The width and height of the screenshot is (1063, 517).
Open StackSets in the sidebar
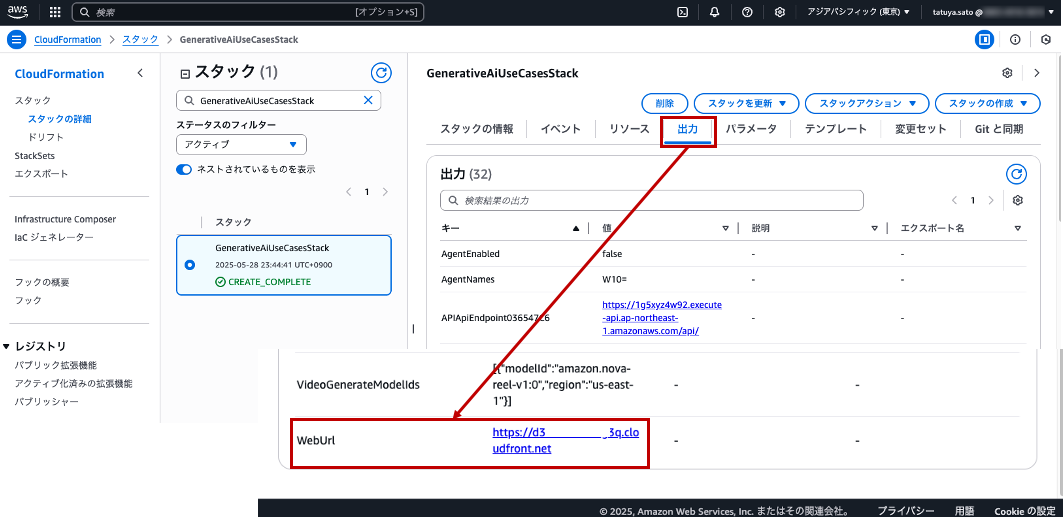pyautogui.click(x=35, y=155)
